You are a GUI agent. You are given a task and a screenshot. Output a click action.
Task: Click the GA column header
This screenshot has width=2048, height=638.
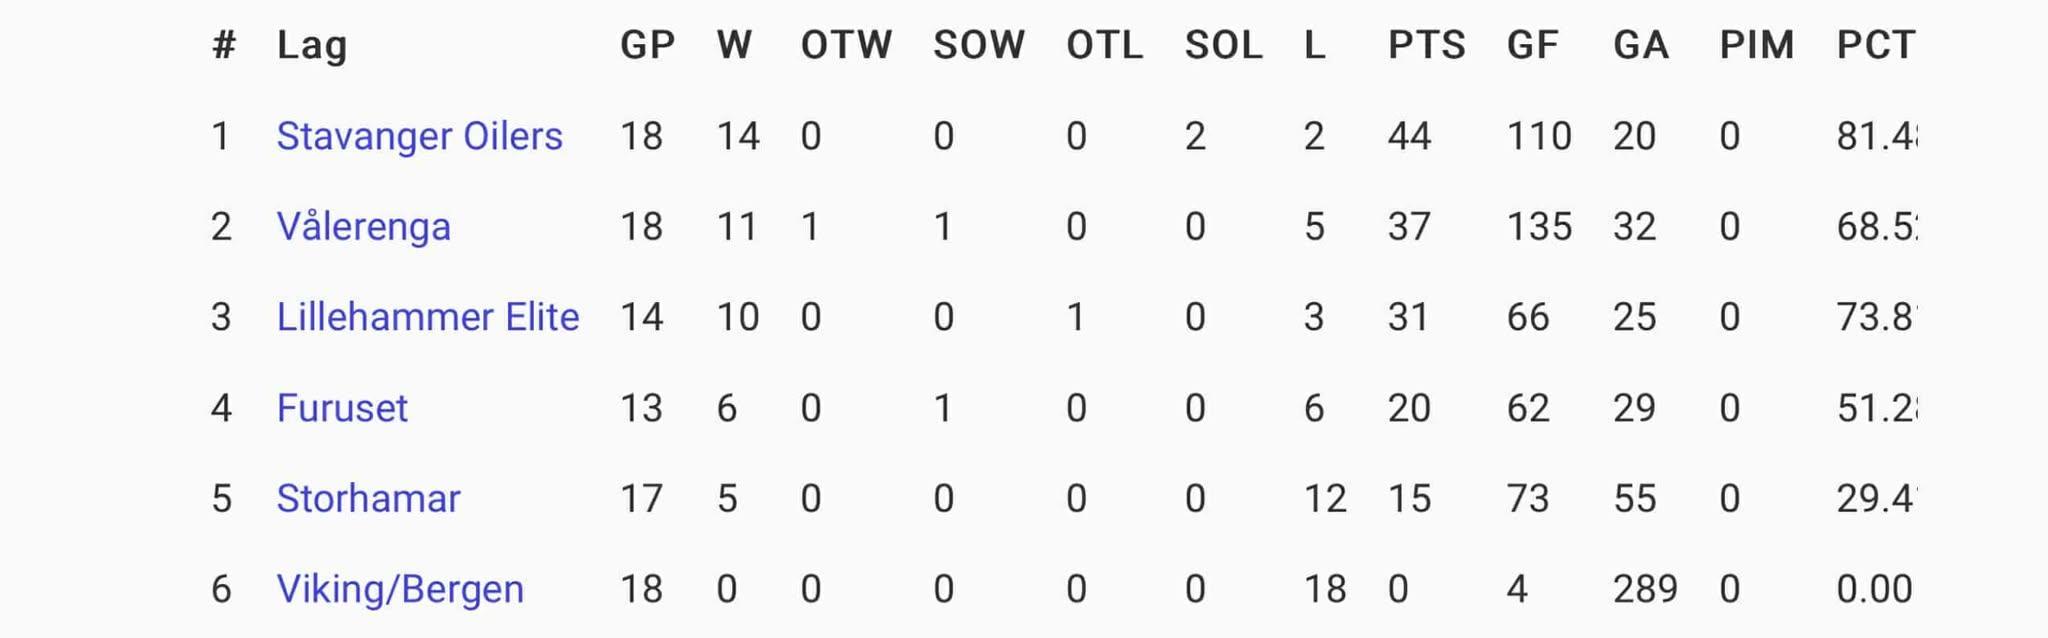(x=1640, y=45)
